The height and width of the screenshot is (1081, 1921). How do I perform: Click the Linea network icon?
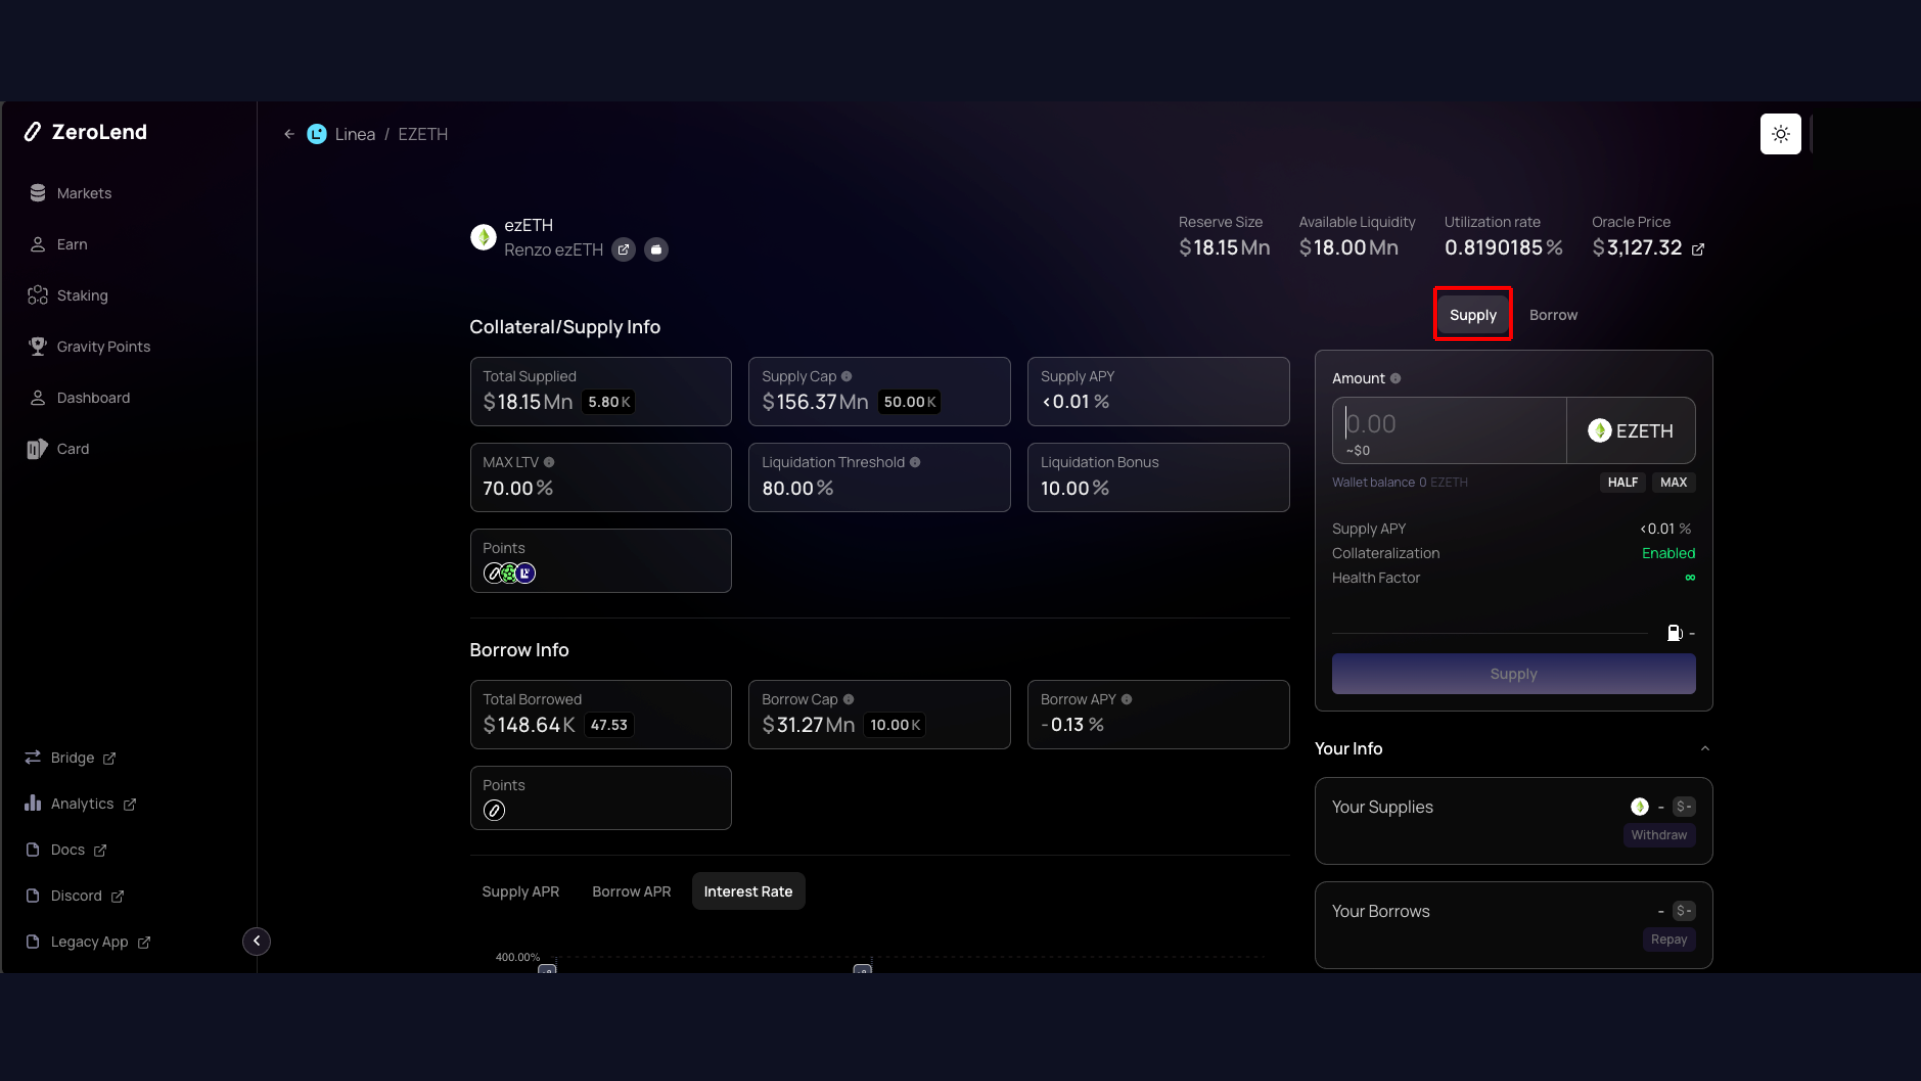click(x=317, y=134)
